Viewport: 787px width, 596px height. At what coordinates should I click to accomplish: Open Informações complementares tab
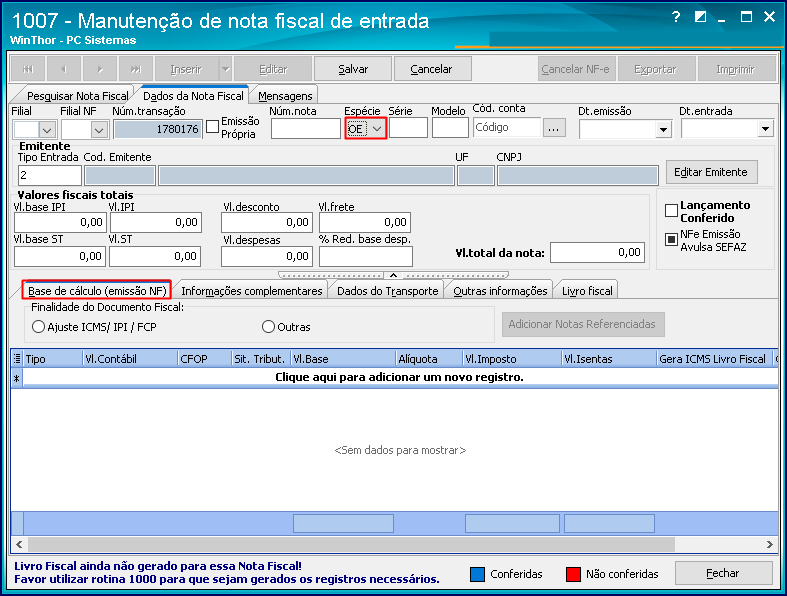[x=251, y=291]
